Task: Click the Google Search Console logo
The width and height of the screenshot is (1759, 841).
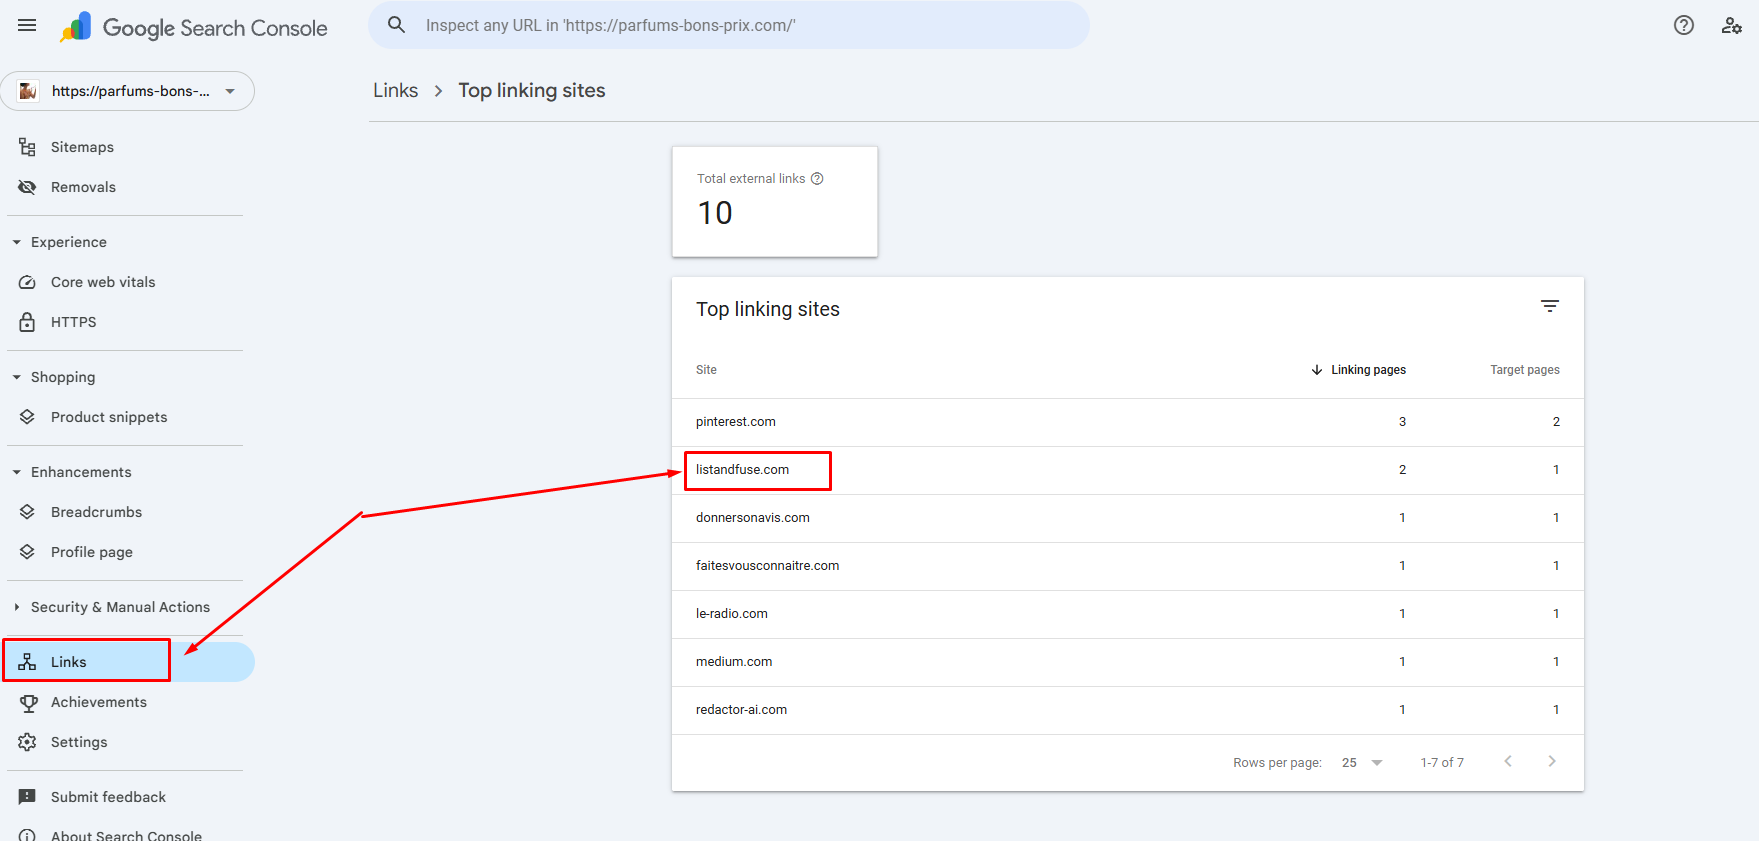Action: [x=194, y=27]
